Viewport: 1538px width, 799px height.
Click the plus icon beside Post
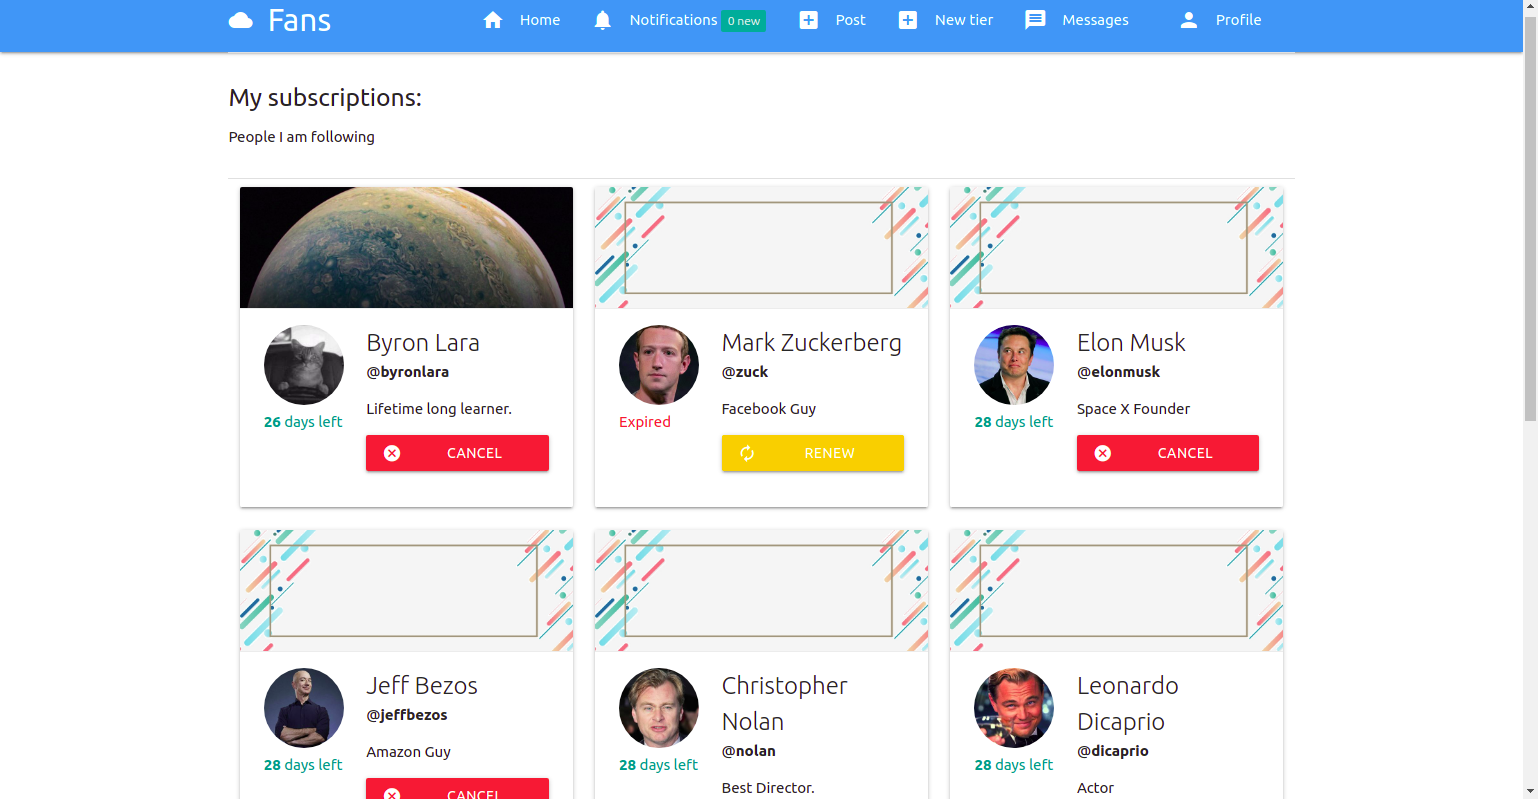(x=808, y=20)
